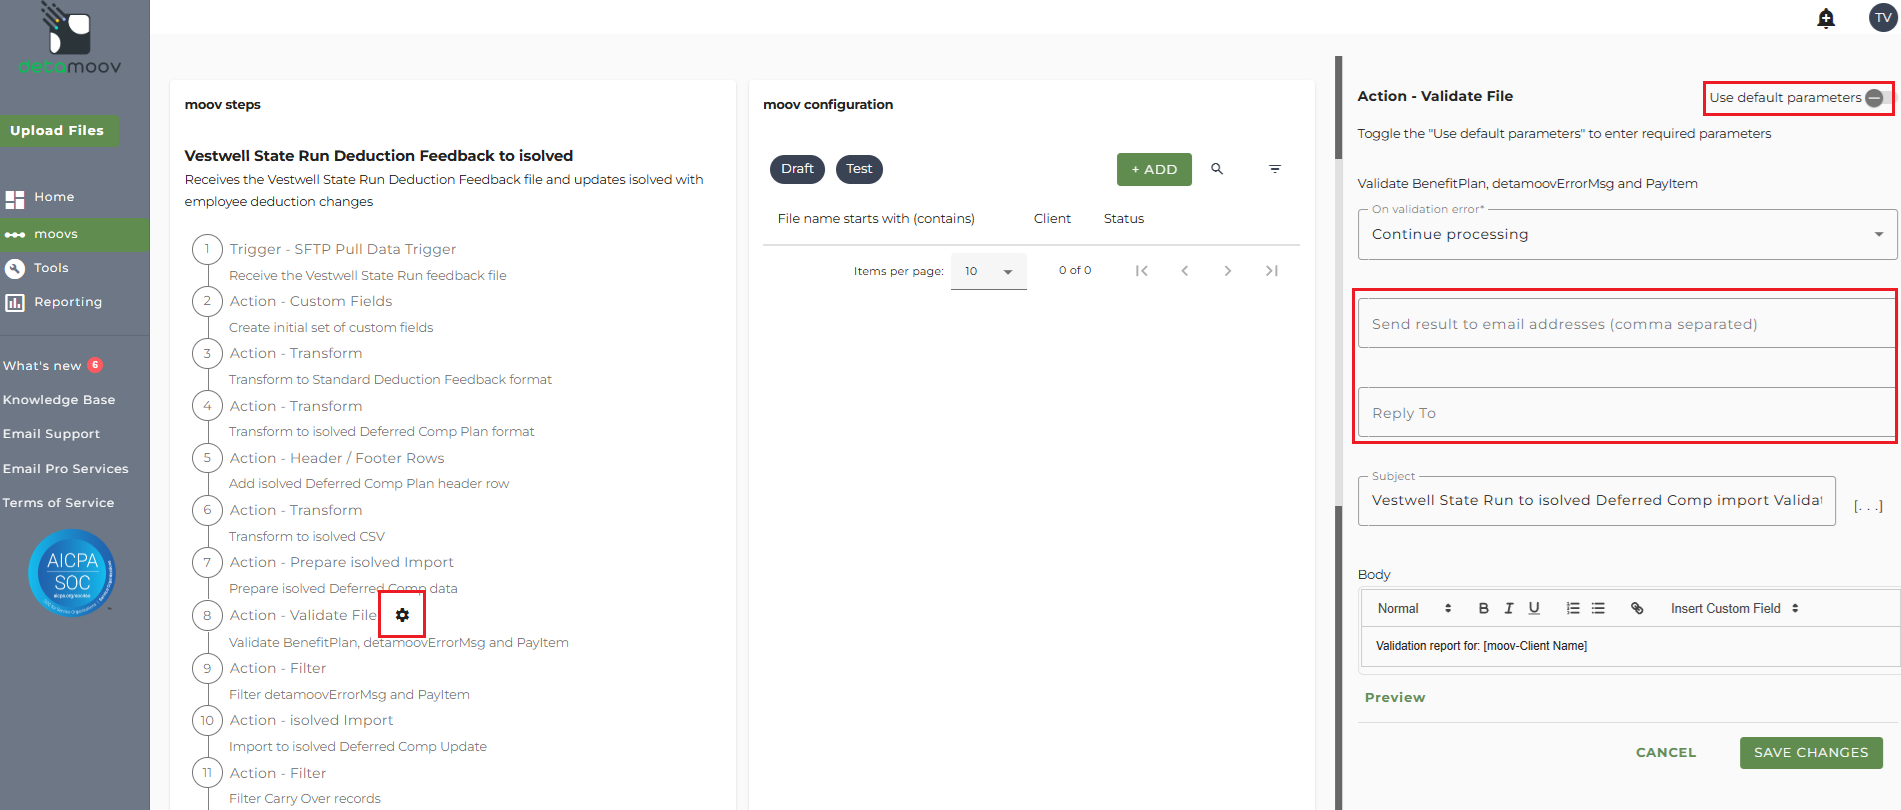Apply underline formatting in Body editor

point(1534,608)
